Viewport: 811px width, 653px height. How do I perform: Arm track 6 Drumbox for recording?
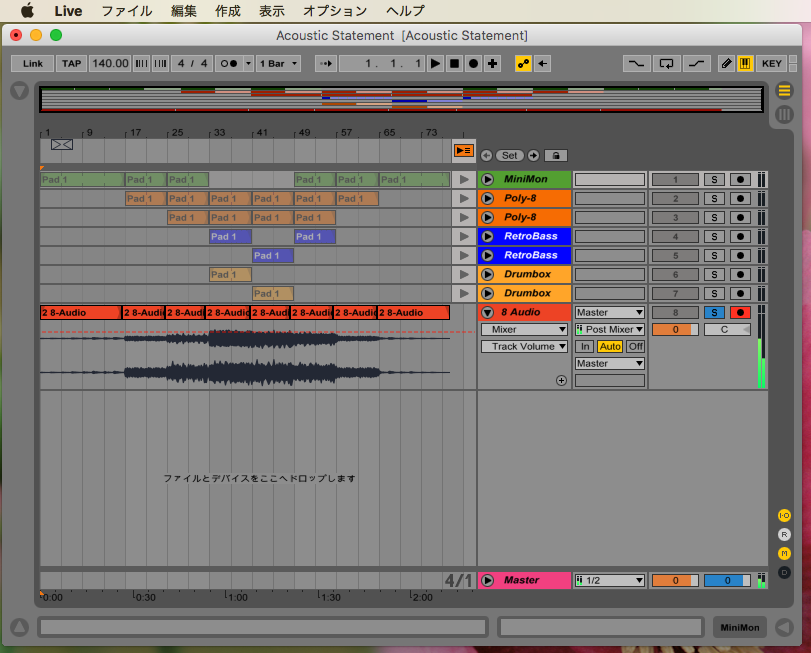pos(740,275)
